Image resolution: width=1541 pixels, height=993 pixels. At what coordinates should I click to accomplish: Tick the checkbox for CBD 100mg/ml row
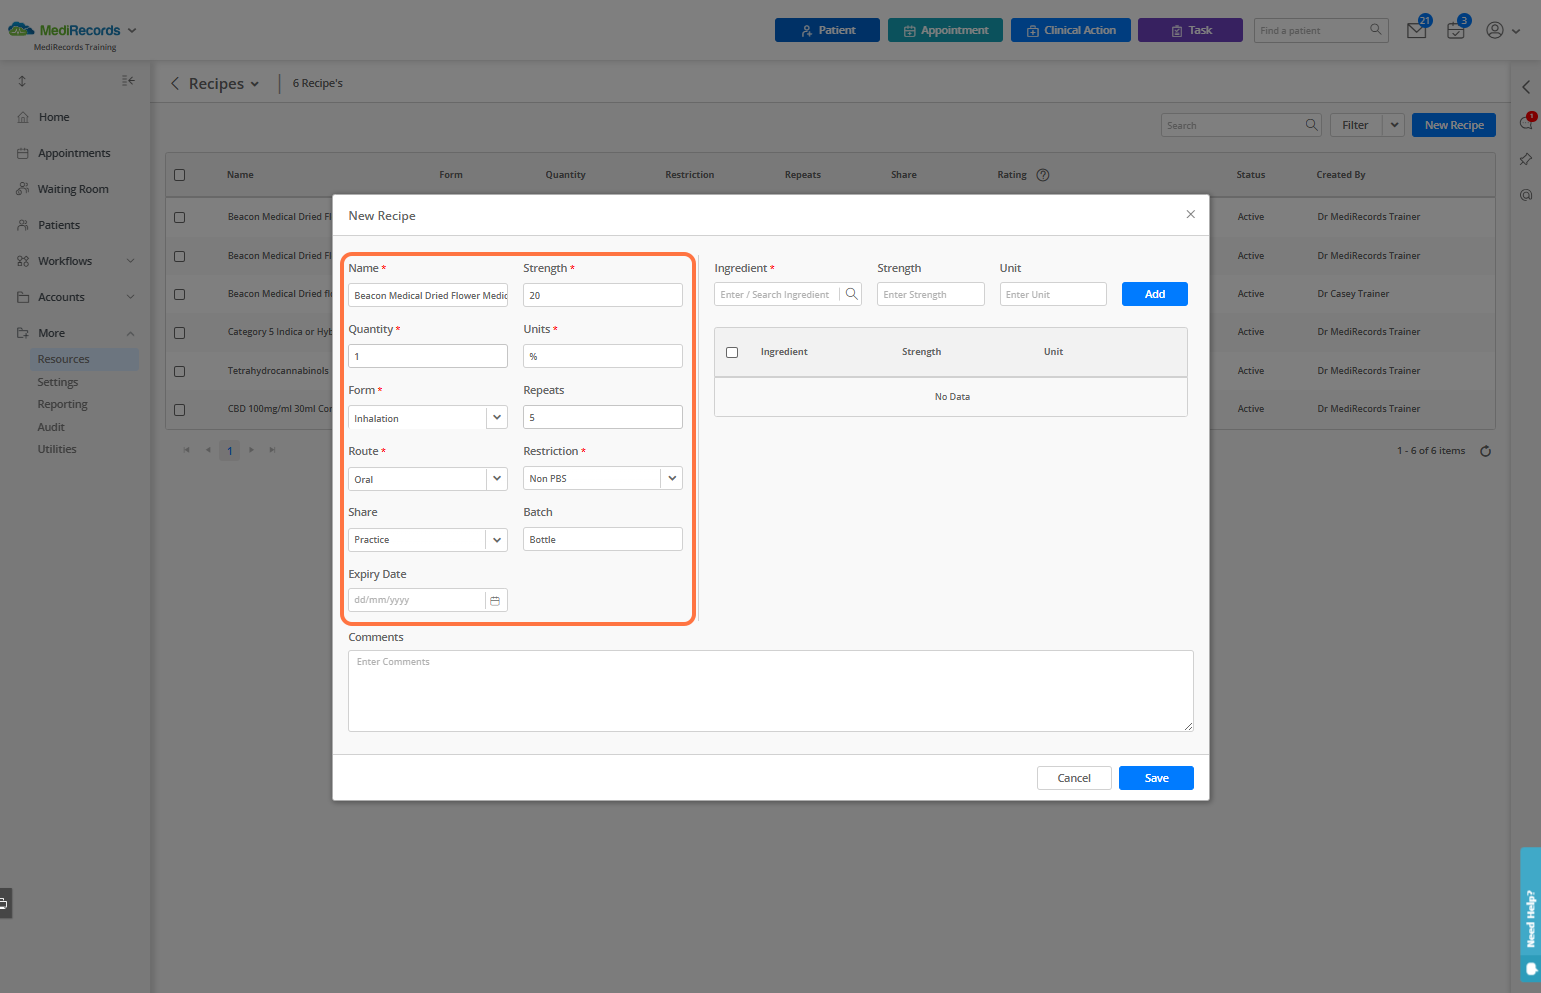tap(180, 409)
